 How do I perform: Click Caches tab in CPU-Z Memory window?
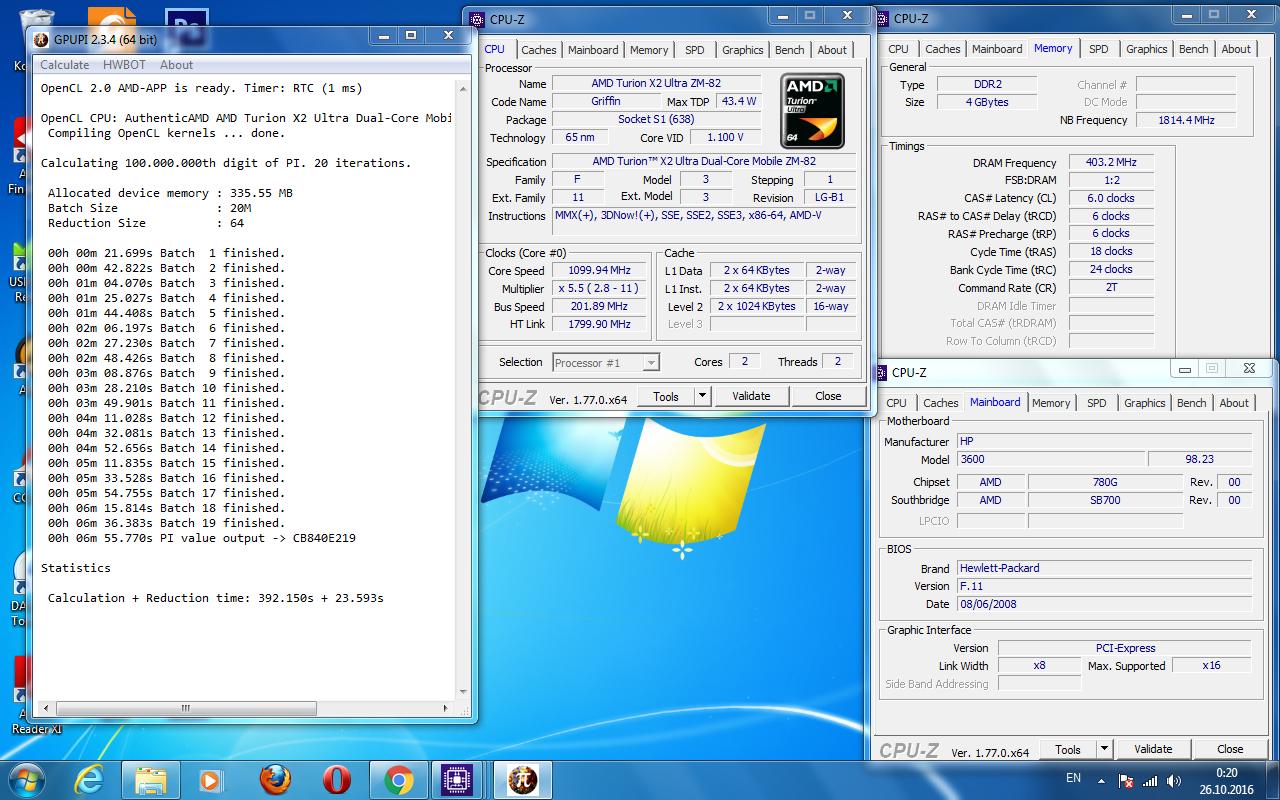pos(942,49)
